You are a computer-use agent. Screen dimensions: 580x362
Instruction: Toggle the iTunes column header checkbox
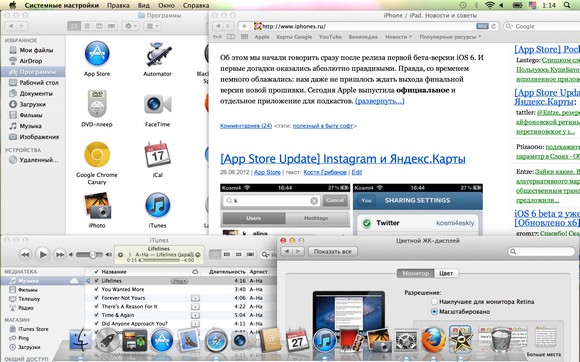[x=96, y=272]
